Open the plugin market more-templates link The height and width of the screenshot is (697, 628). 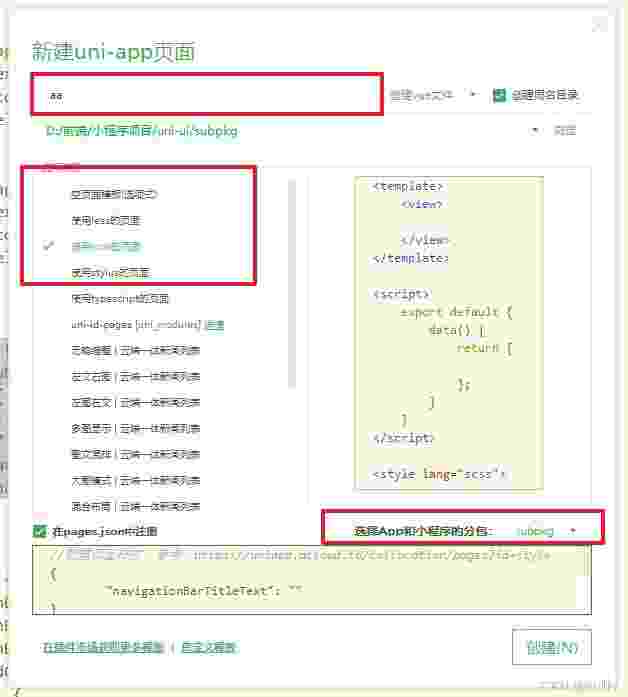click(103, 647)
